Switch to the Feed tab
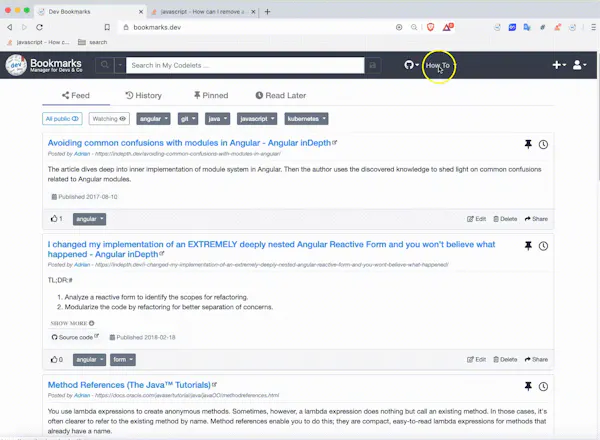The height and width of the screenshot is (440, 600). click(76, 95)
